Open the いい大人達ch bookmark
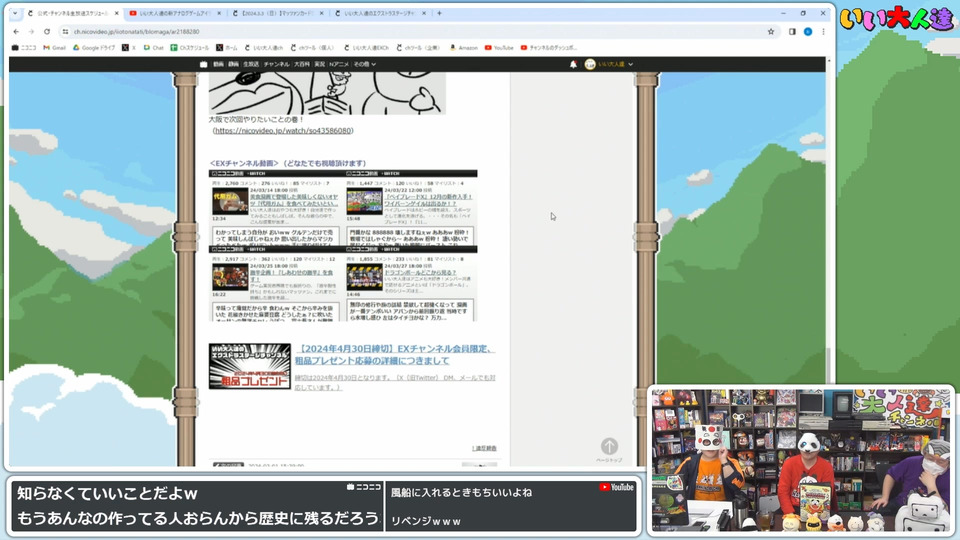The height and width of the screenshot is (540, 960). pyautogui.click(x=264, y=47)
